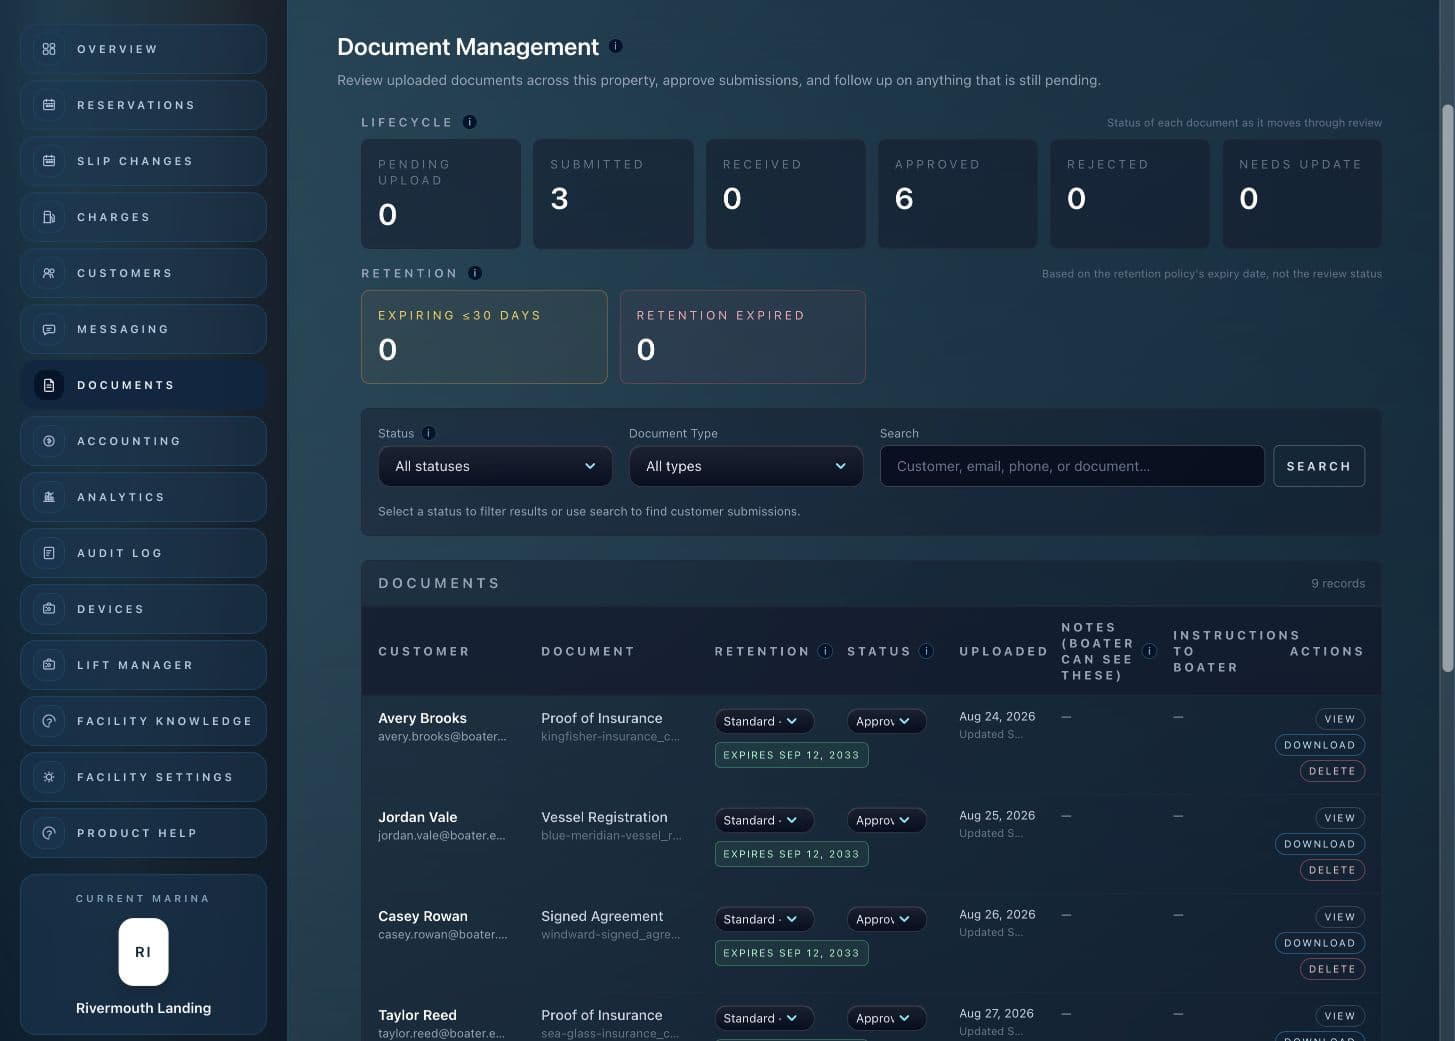Click the Facility Settings gear icon
Image resolution: width=1455 pixels, height=1041 pixels.
coord(49,777)
